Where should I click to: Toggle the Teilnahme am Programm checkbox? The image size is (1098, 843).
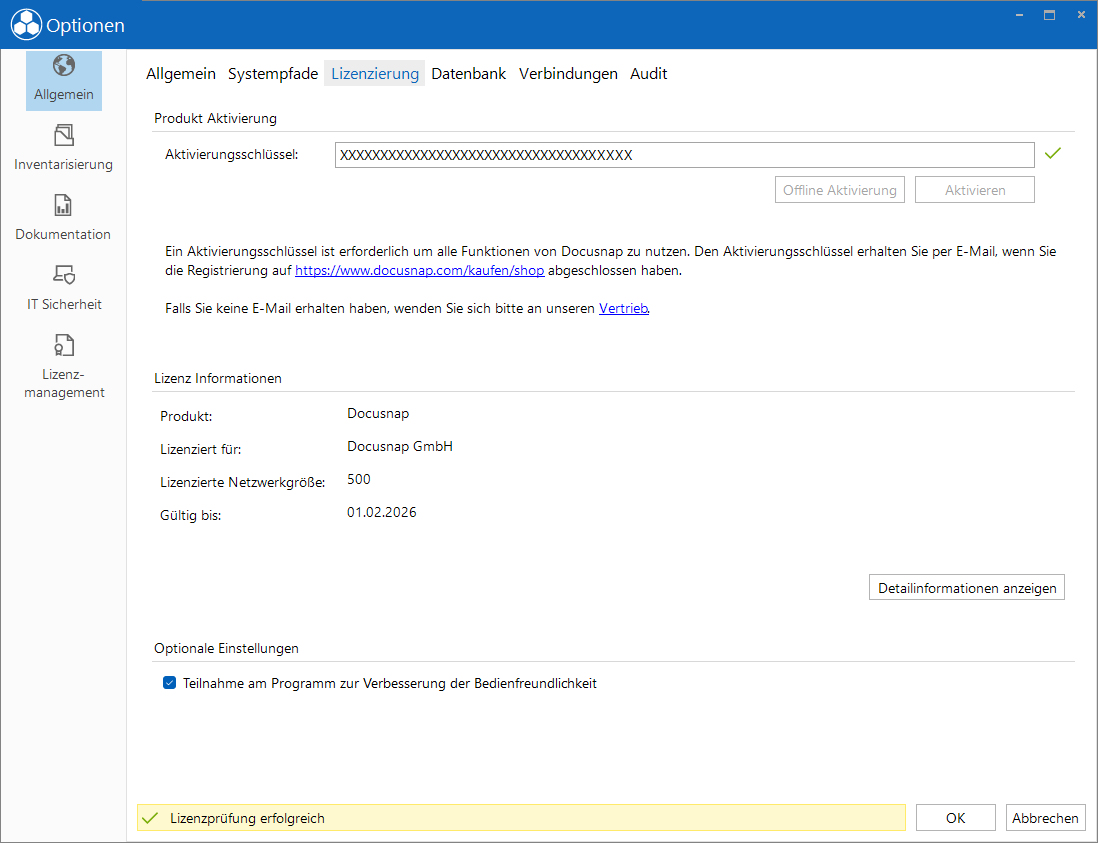pyautogui.click(x=169, y=683)
